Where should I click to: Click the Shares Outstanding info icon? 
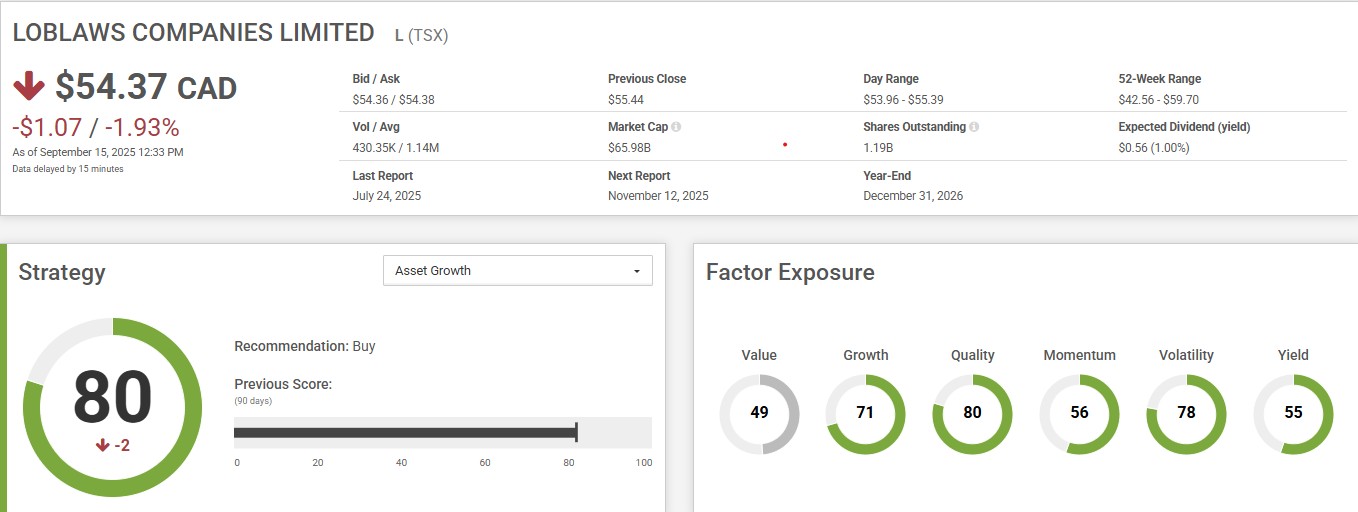click(x=974, y=128)
